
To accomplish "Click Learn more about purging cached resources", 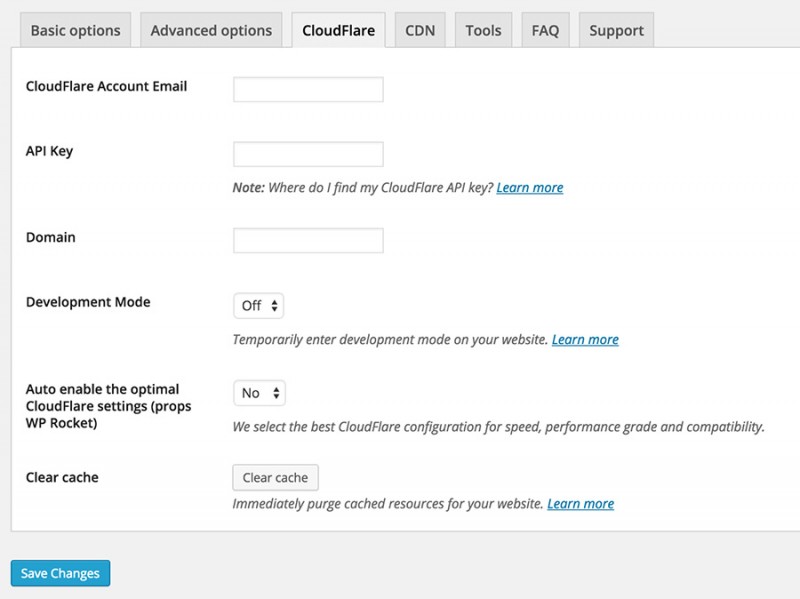I will click(580, 503).
